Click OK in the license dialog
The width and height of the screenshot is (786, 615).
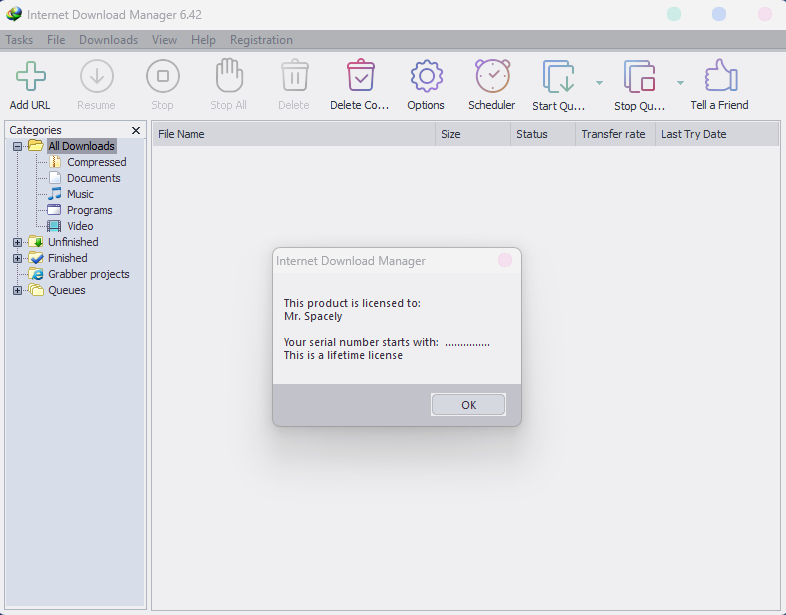468,404
